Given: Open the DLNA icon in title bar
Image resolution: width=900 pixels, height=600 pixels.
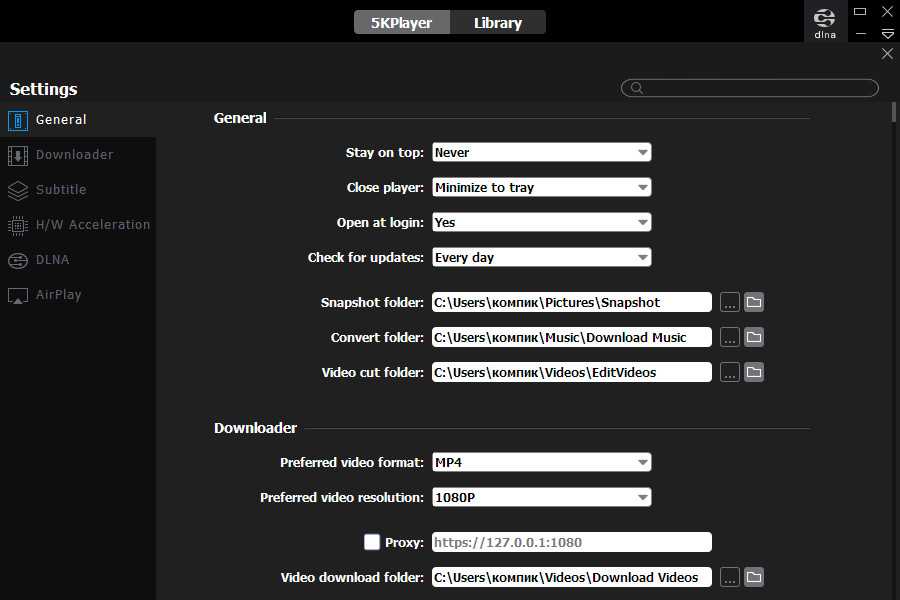Looking at the screenshot, I should (x=825, y=21).
